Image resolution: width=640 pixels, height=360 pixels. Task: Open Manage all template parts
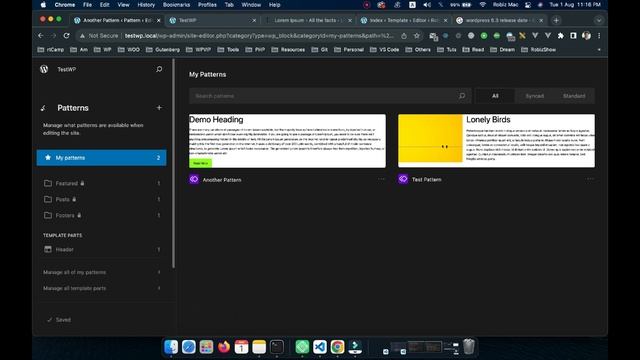point(102,288)
